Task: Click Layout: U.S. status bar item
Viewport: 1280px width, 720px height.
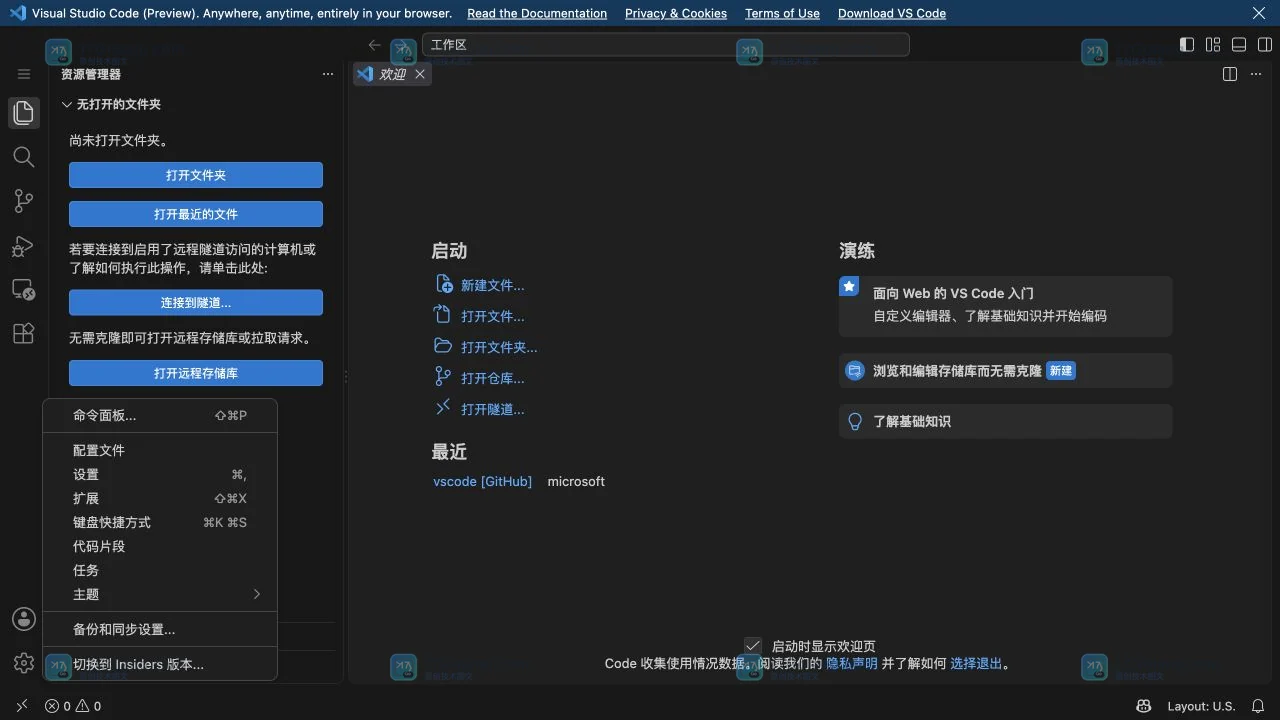Action: [1201, 706]
